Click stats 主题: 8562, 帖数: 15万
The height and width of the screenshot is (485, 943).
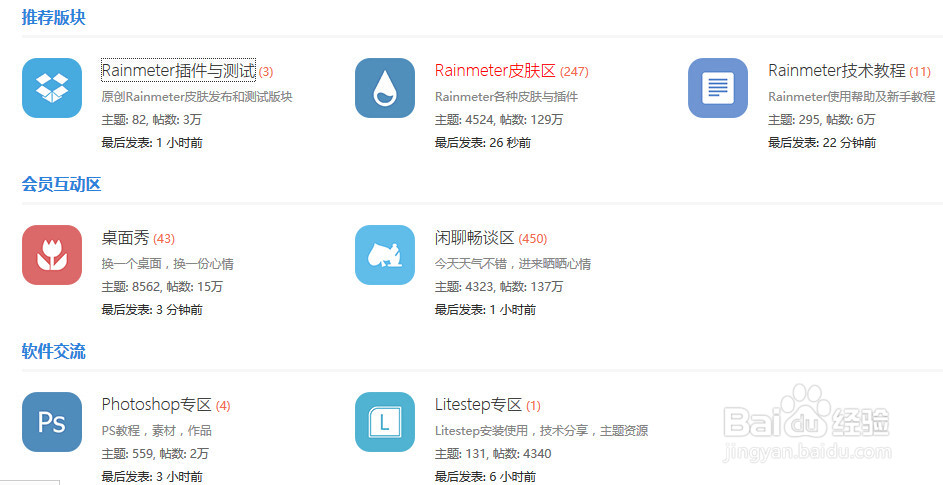(162, 287)
